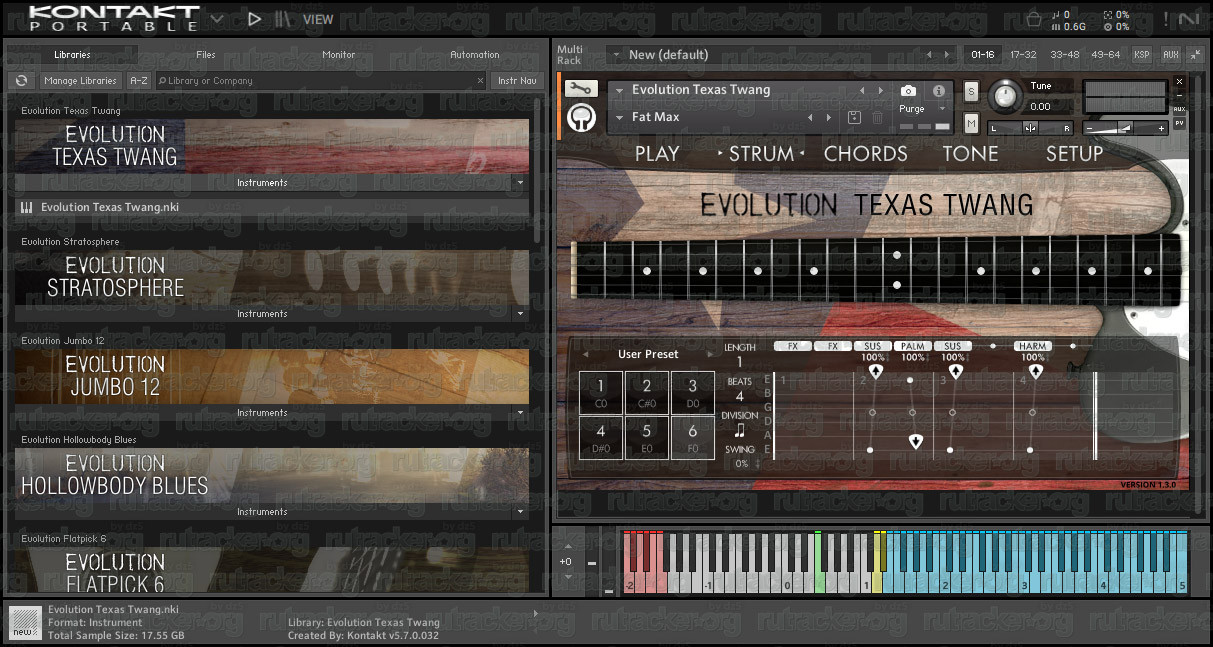Click the Evolution Jumbo 12 library banner
The height and width of the screenshot is (647, 1213).
pyautogui.click(x=272, y=376)
